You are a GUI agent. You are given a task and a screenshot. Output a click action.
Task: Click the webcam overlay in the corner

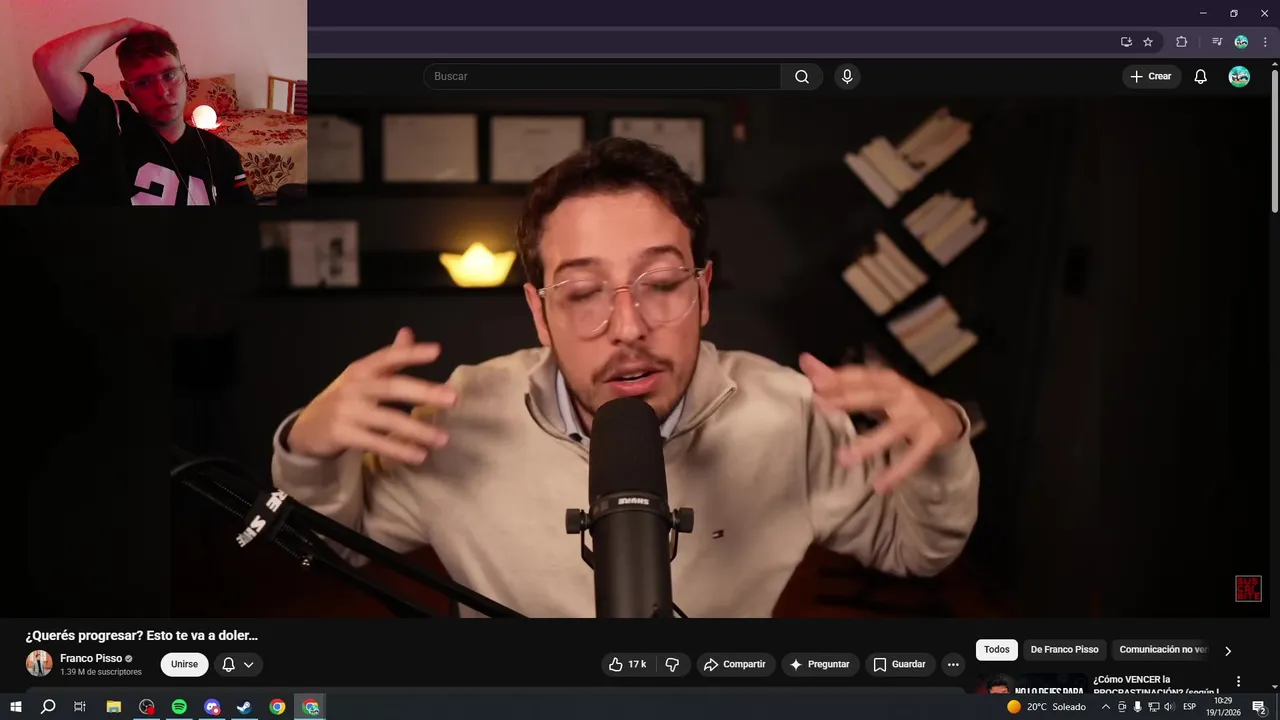point(153,102)
